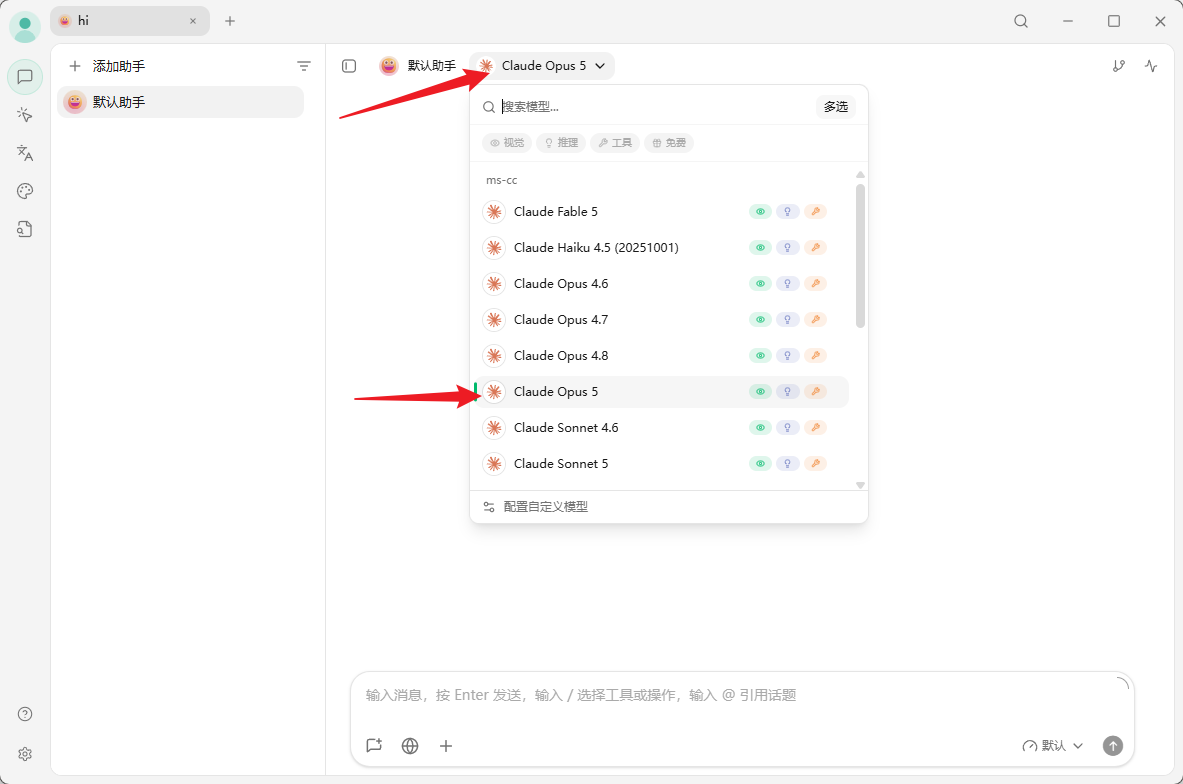This screenshot has width=1183, height=784.
Task: Select Claude Sonnet 4.6 model
Action: point(662,428)
